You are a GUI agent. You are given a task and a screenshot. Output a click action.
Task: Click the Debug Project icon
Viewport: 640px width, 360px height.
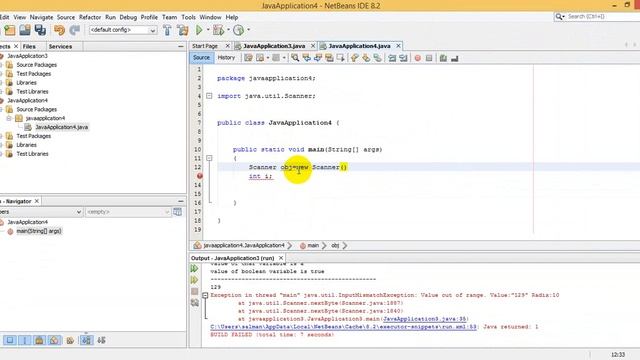point(218,30)
